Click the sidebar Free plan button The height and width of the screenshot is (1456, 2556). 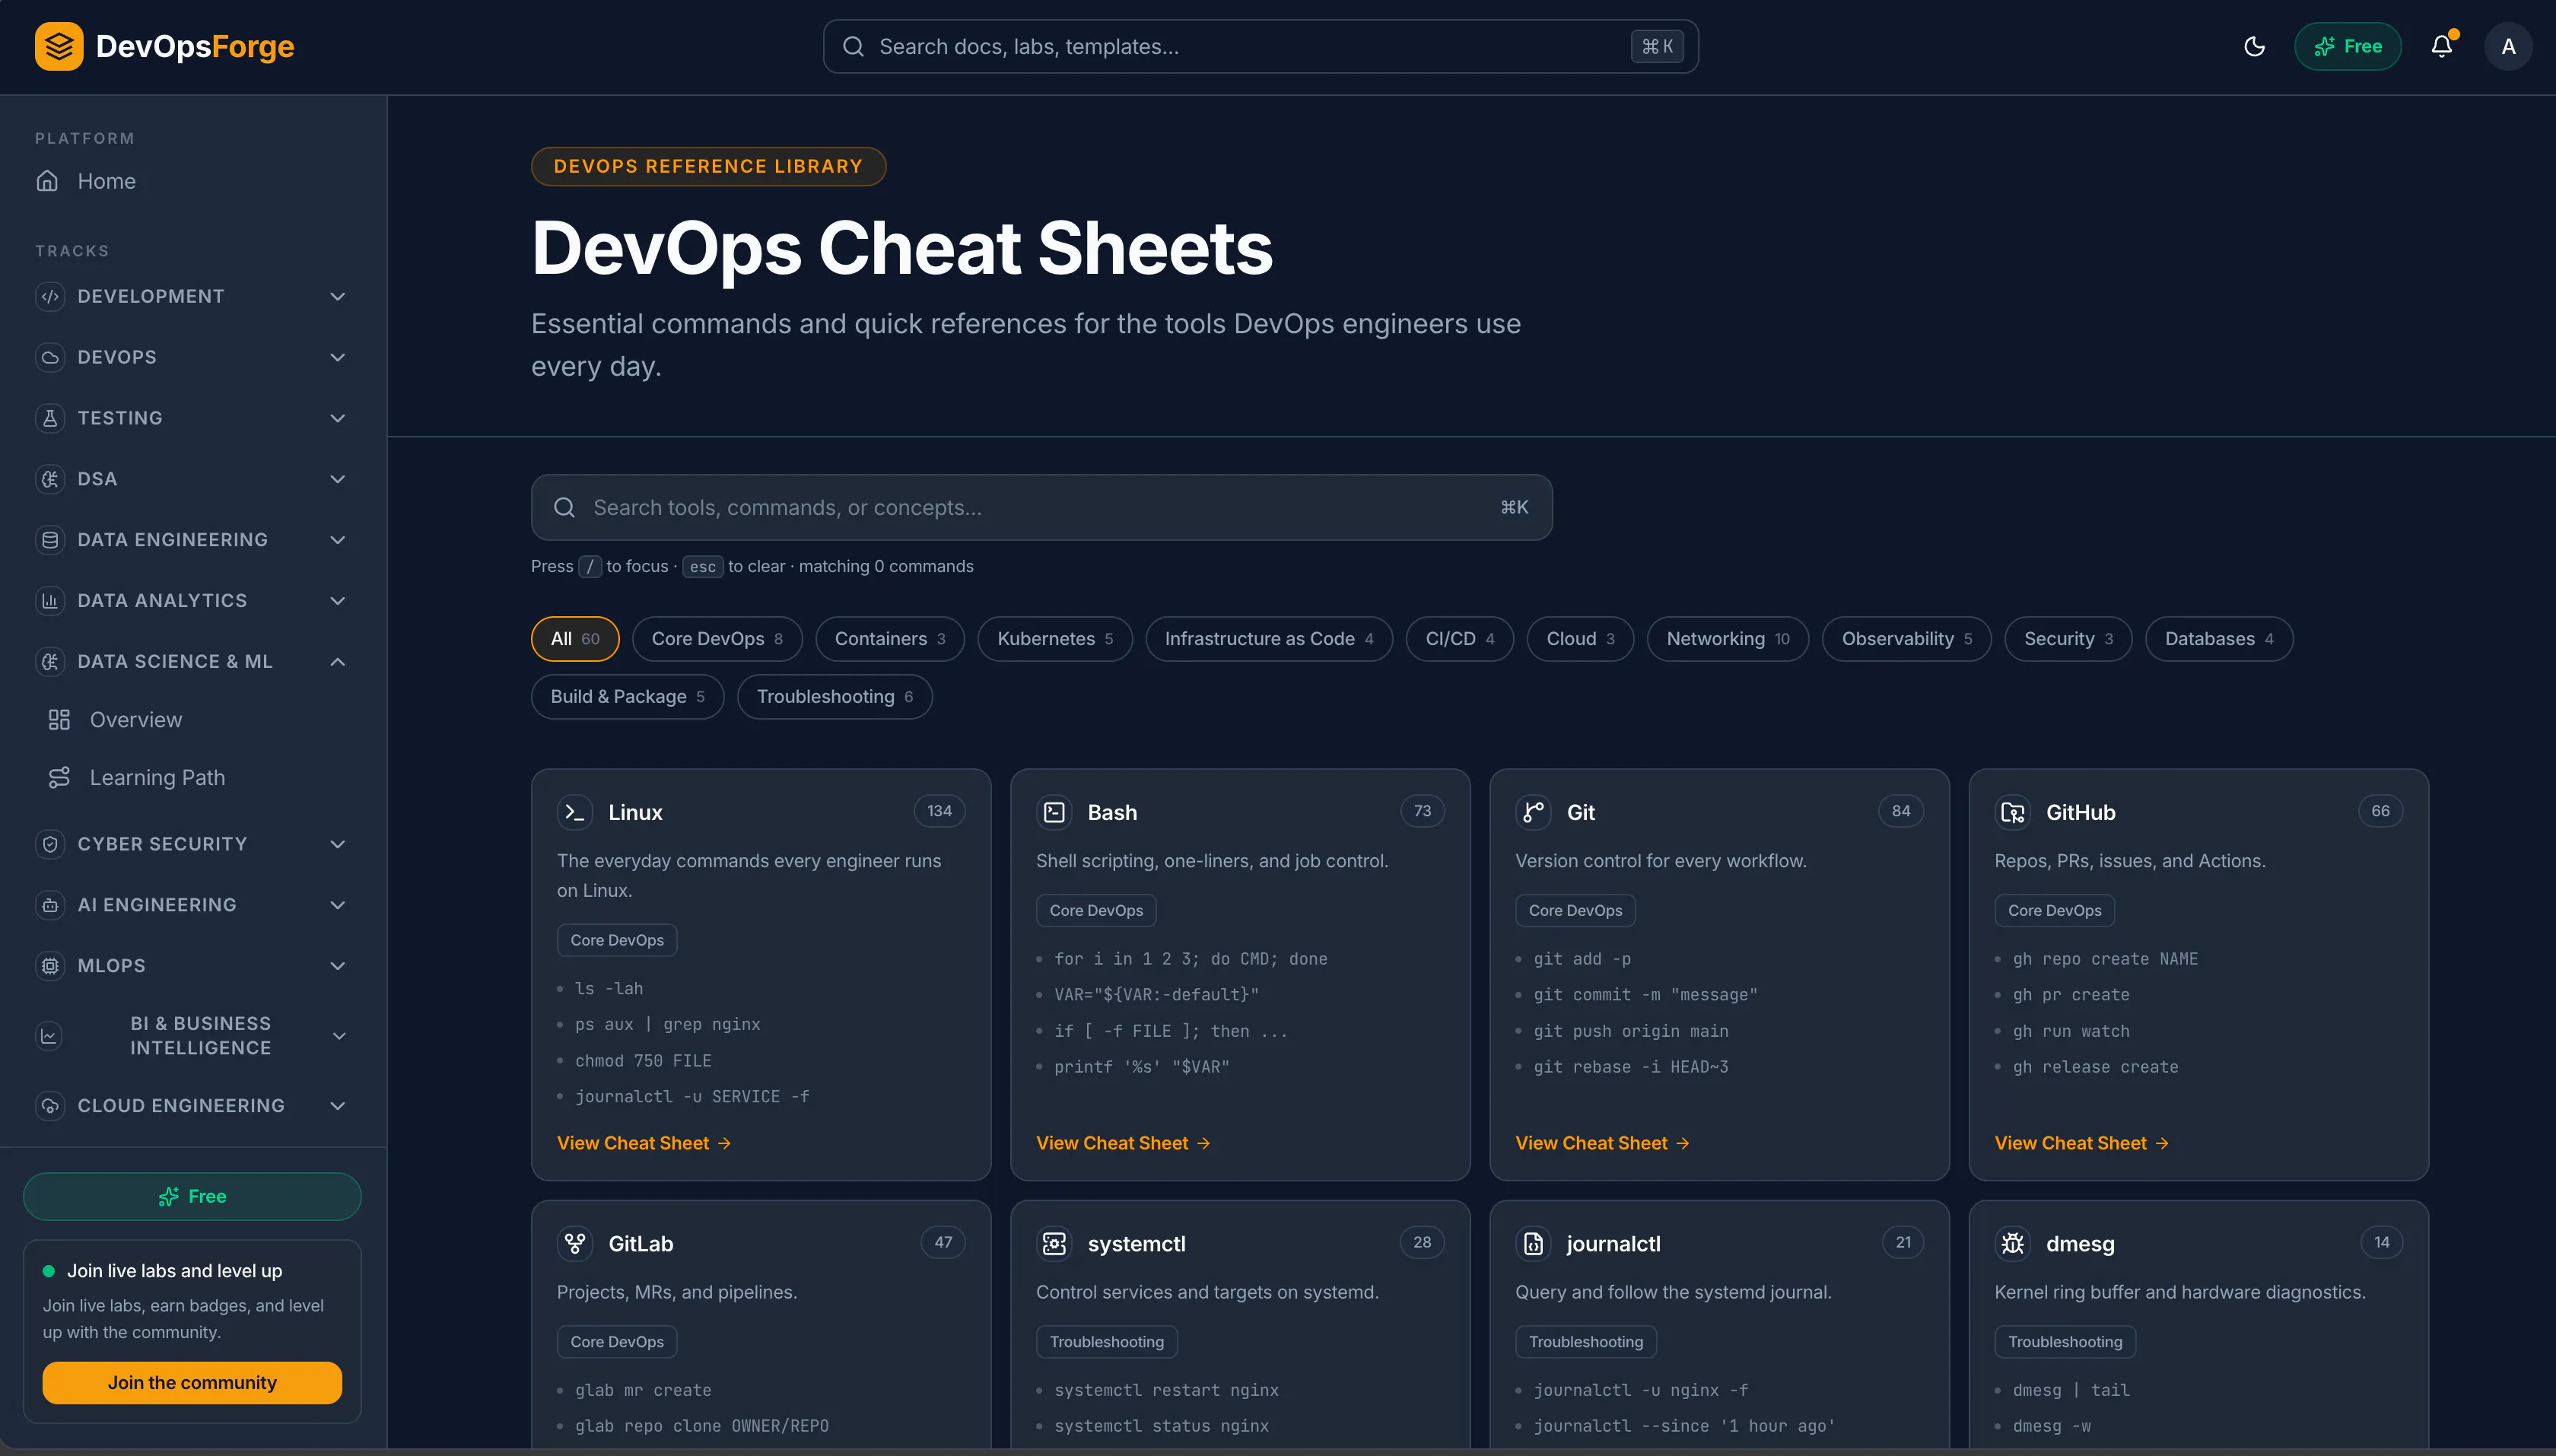pos(192,1197)
